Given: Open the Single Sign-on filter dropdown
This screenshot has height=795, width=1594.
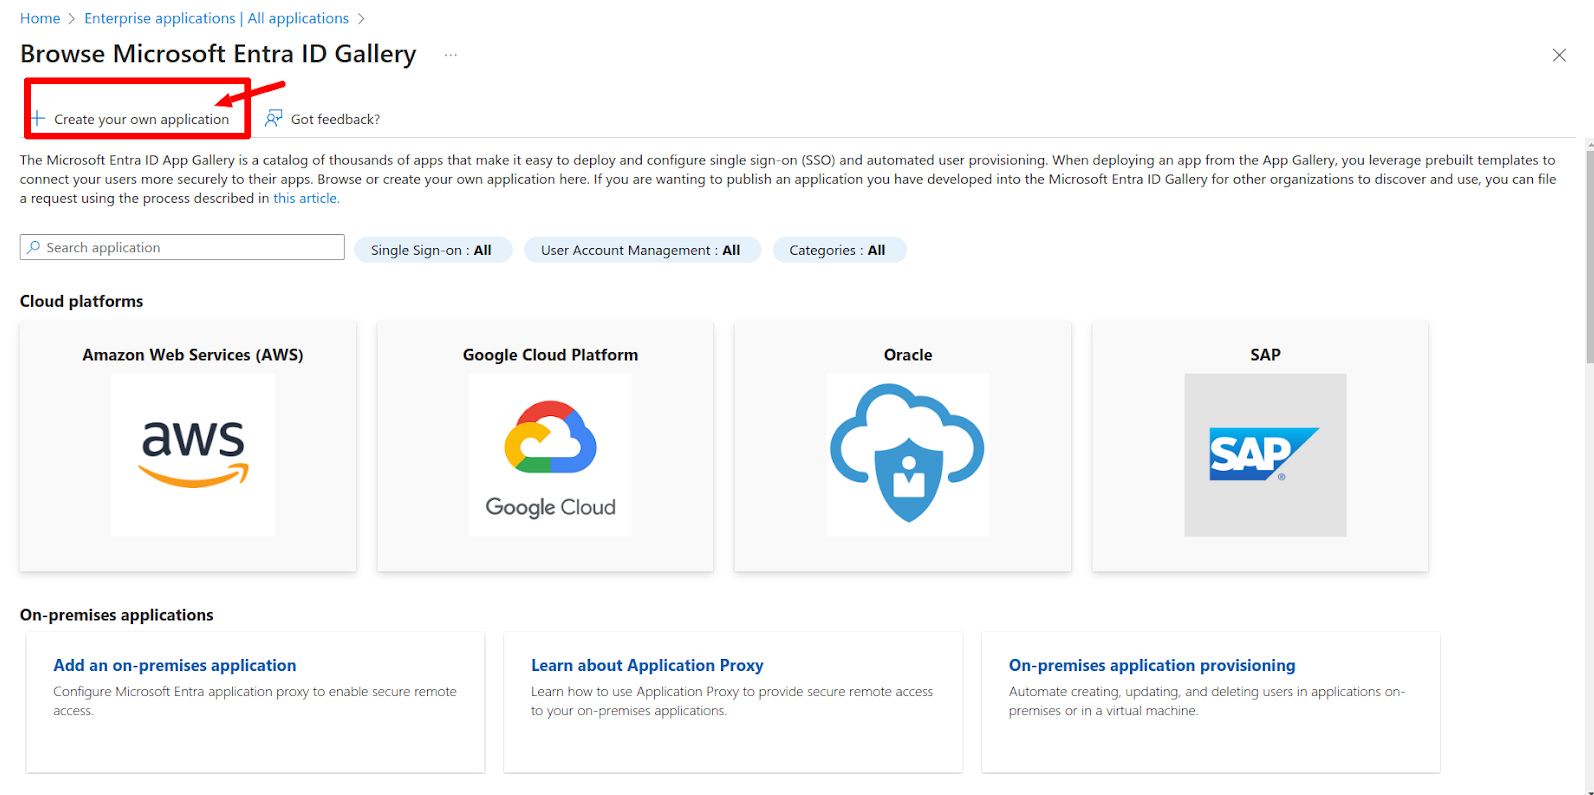Looking at the screenshot, I should pos(432,250).
